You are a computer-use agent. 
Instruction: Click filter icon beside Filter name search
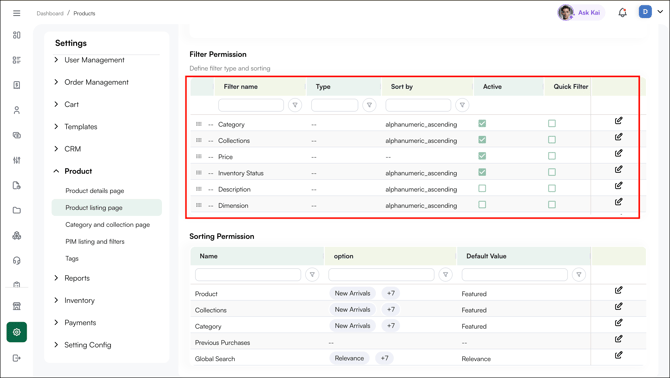coord(295,105)
